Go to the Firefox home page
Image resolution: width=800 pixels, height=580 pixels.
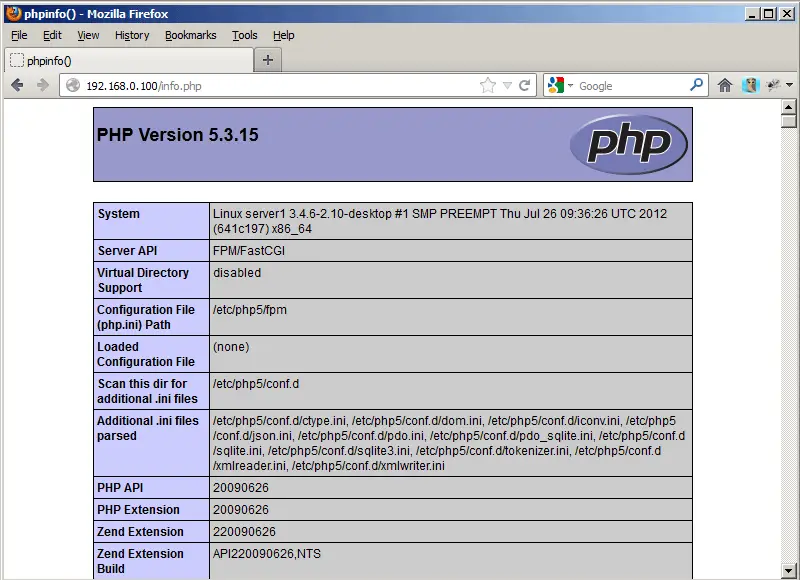(x=725, y=85)
